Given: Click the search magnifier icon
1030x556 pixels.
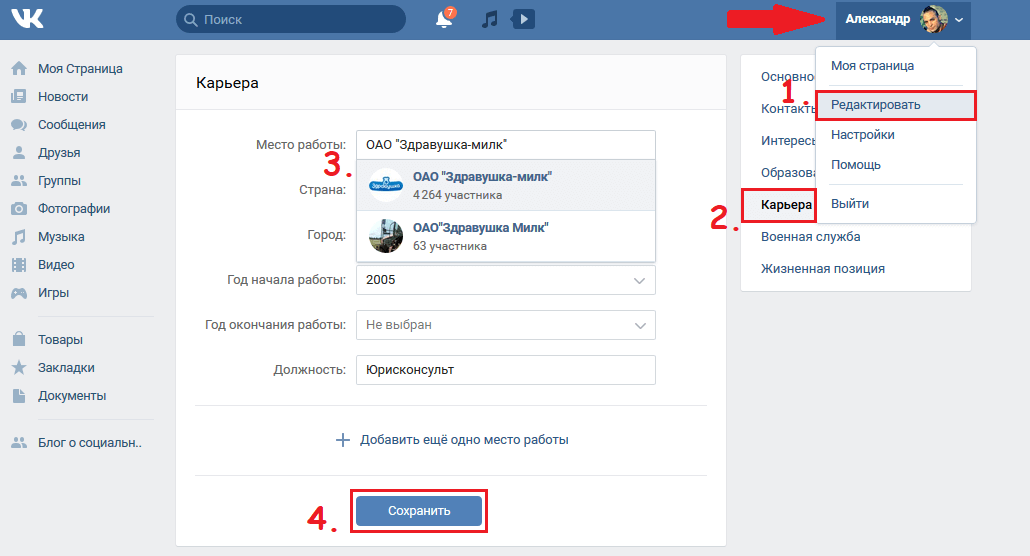Looking at the screenshot, I should point(190,20).
